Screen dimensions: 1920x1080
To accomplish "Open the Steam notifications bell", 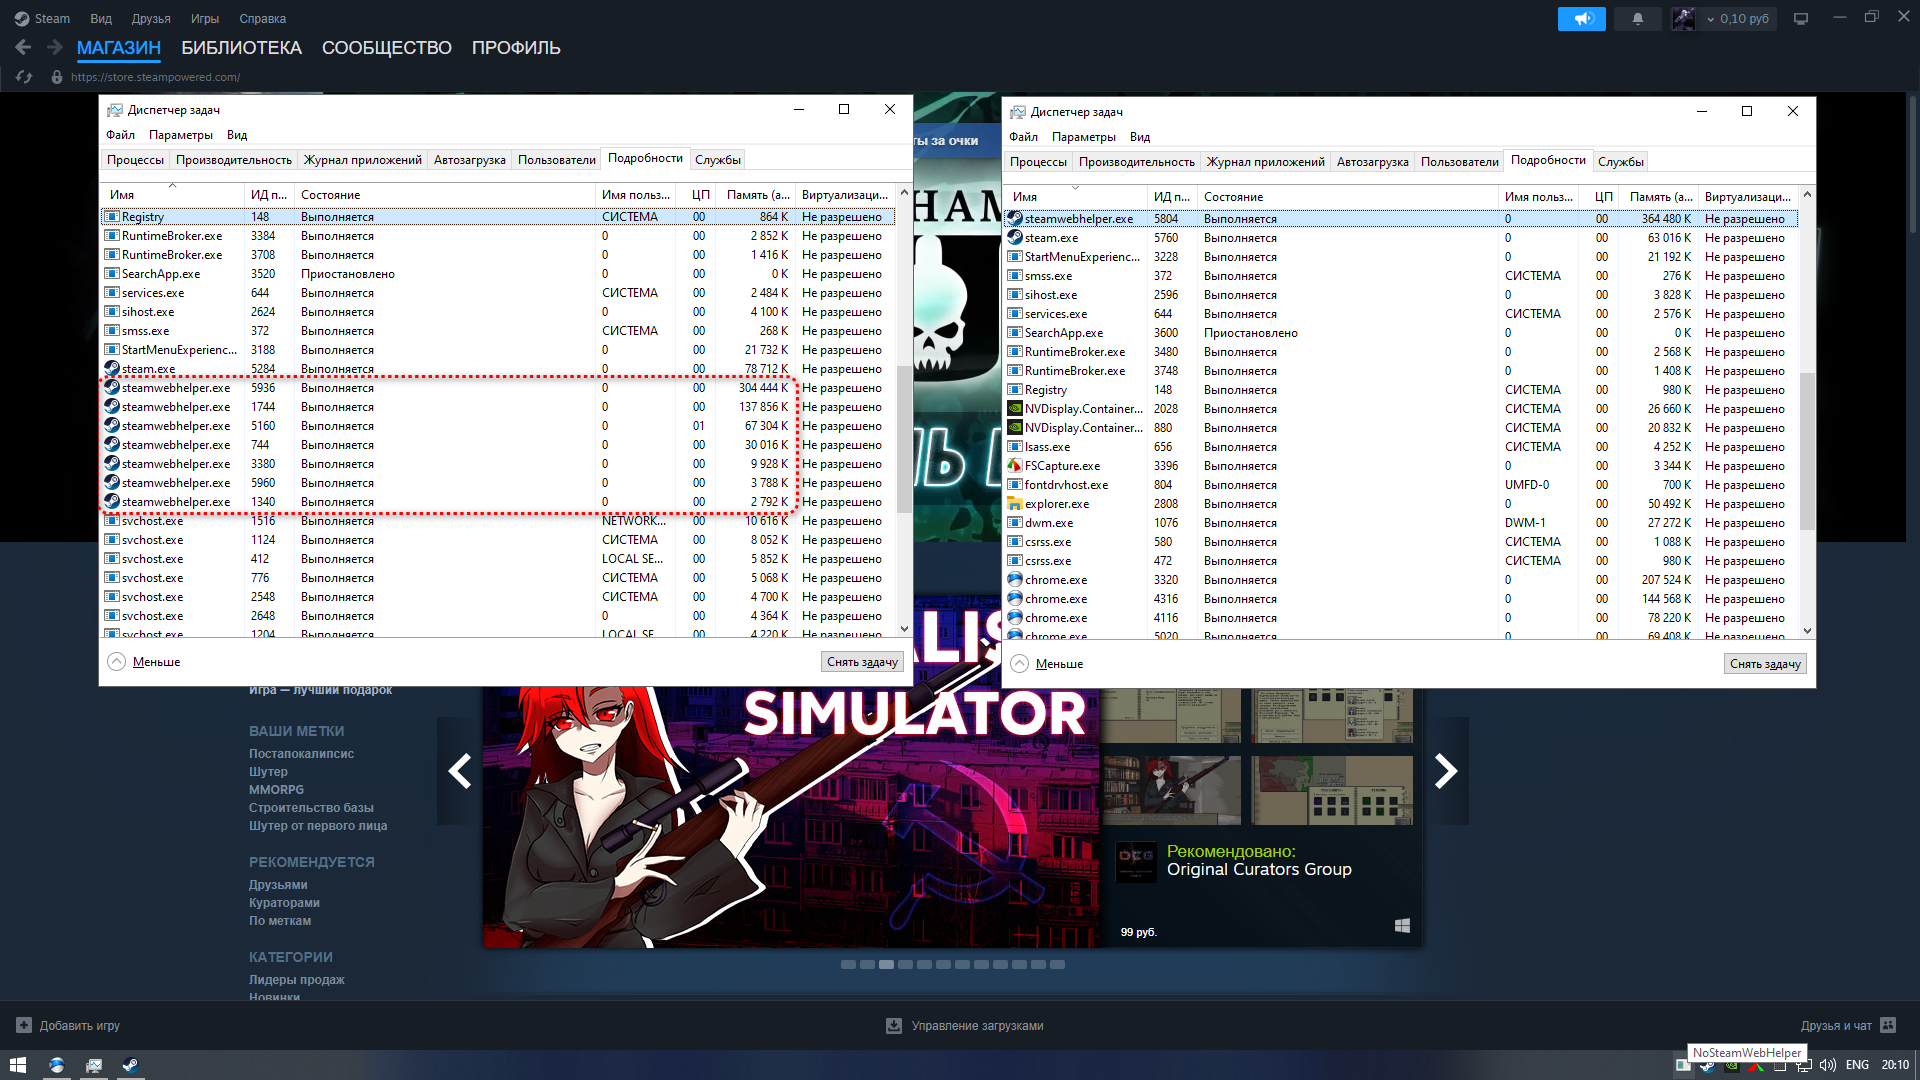I will (1637, 19).
